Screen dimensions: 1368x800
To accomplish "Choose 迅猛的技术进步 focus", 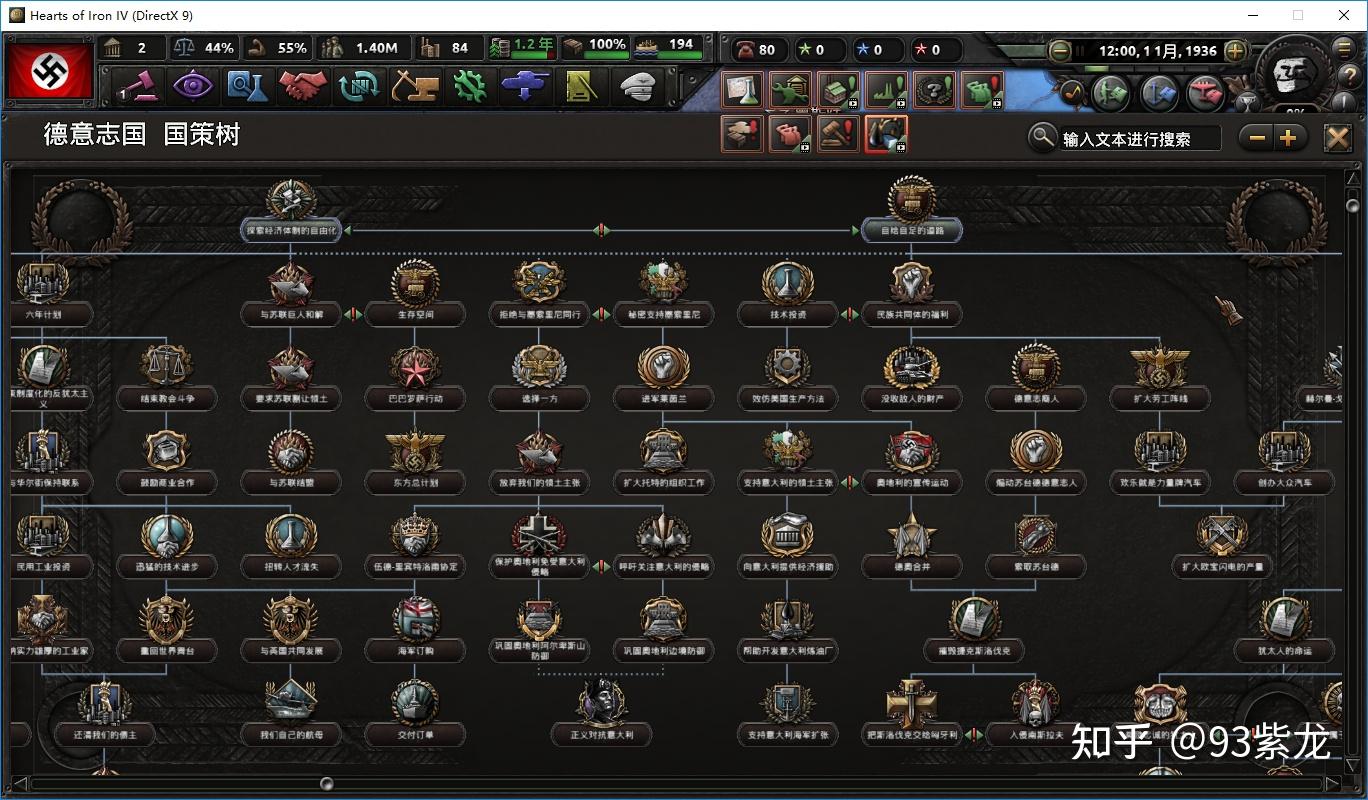I will 167,548.
